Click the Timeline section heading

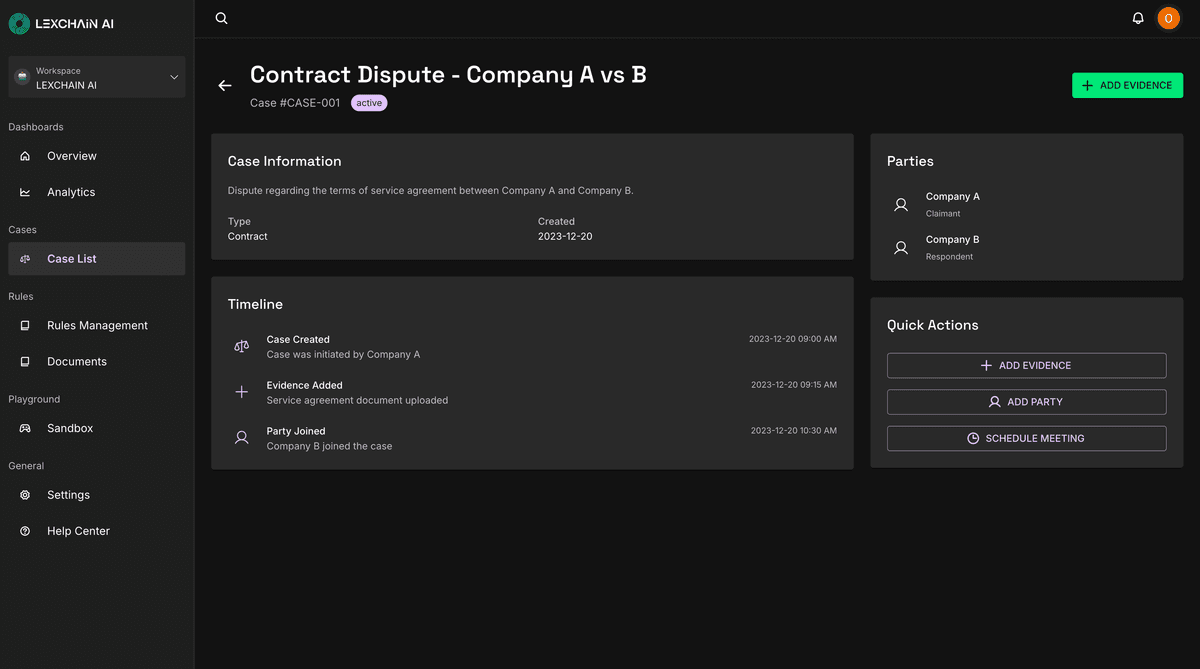pyautogui.click(x=255, y=304)
